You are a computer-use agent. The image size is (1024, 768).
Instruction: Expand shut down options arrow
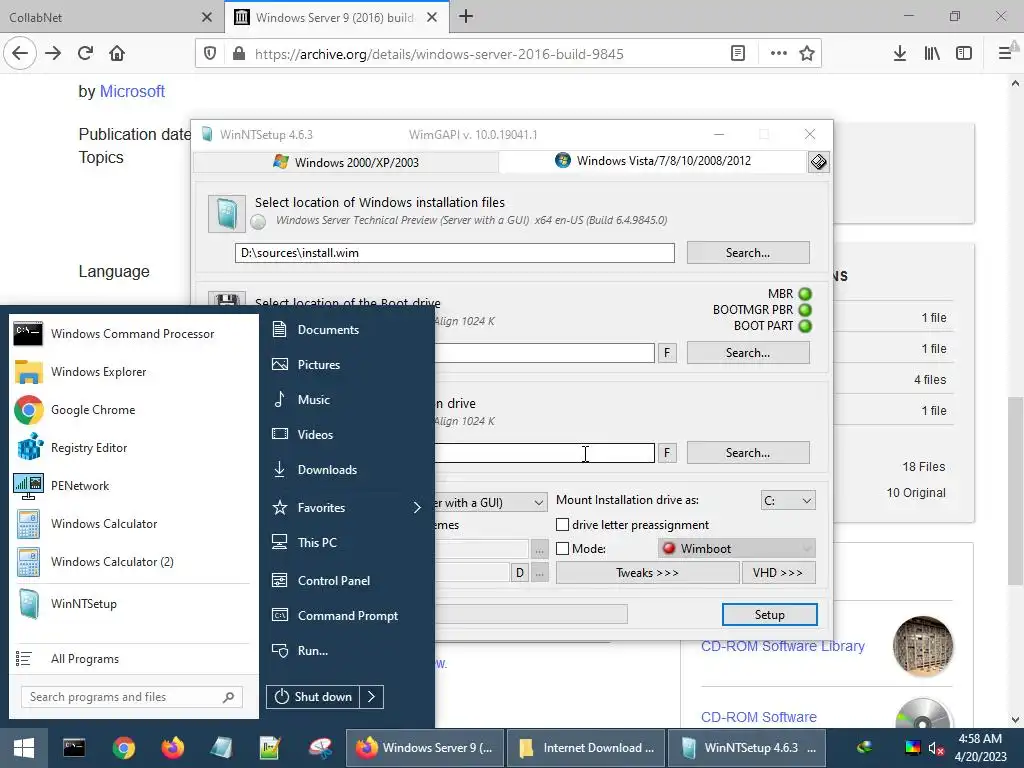click(x=372, y=697)
